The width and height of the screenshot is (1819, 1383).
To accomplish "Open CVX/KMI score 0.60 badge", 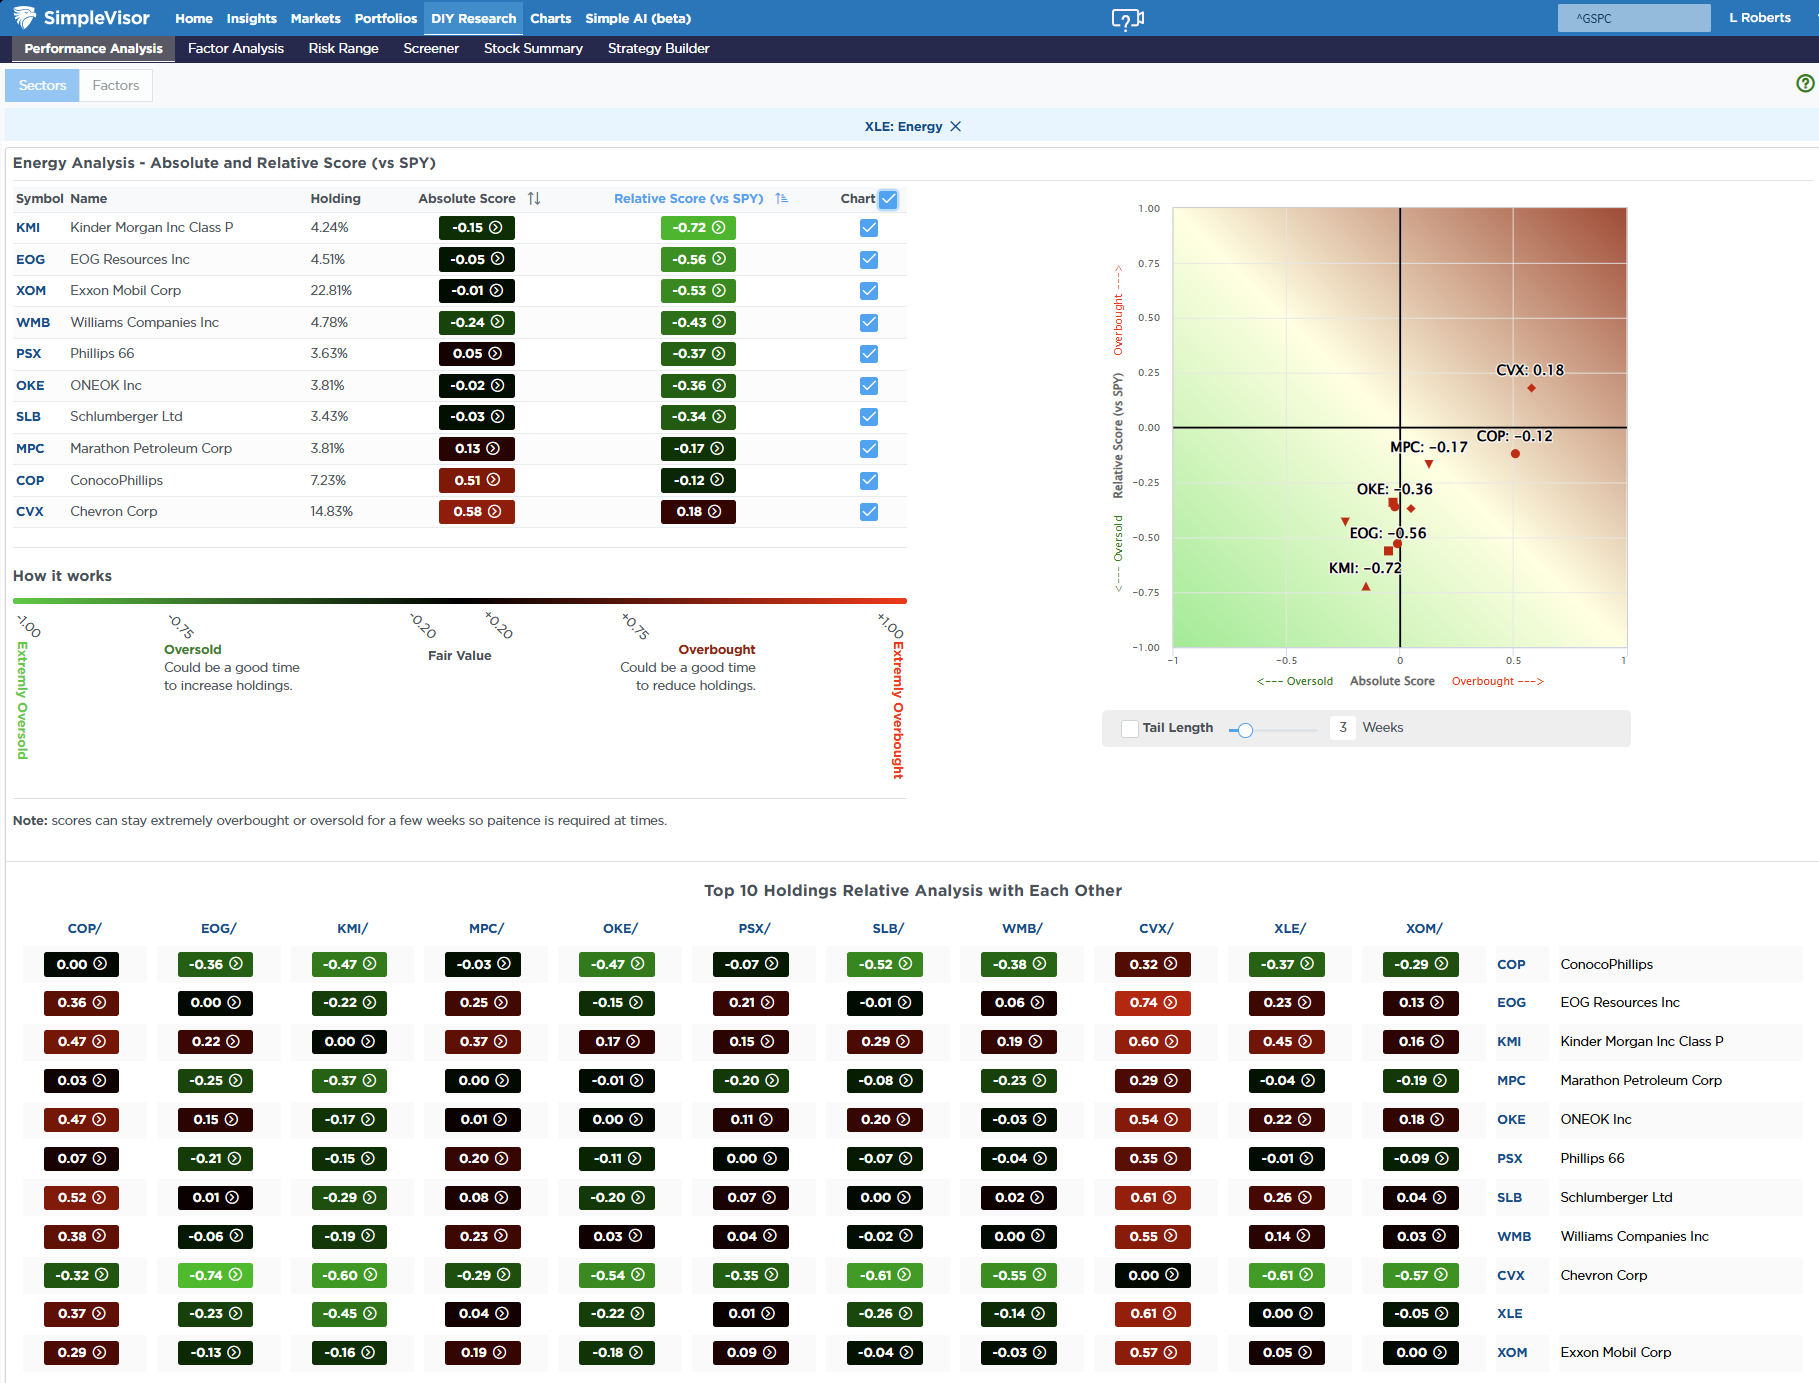I will tap(1153, 1042).
